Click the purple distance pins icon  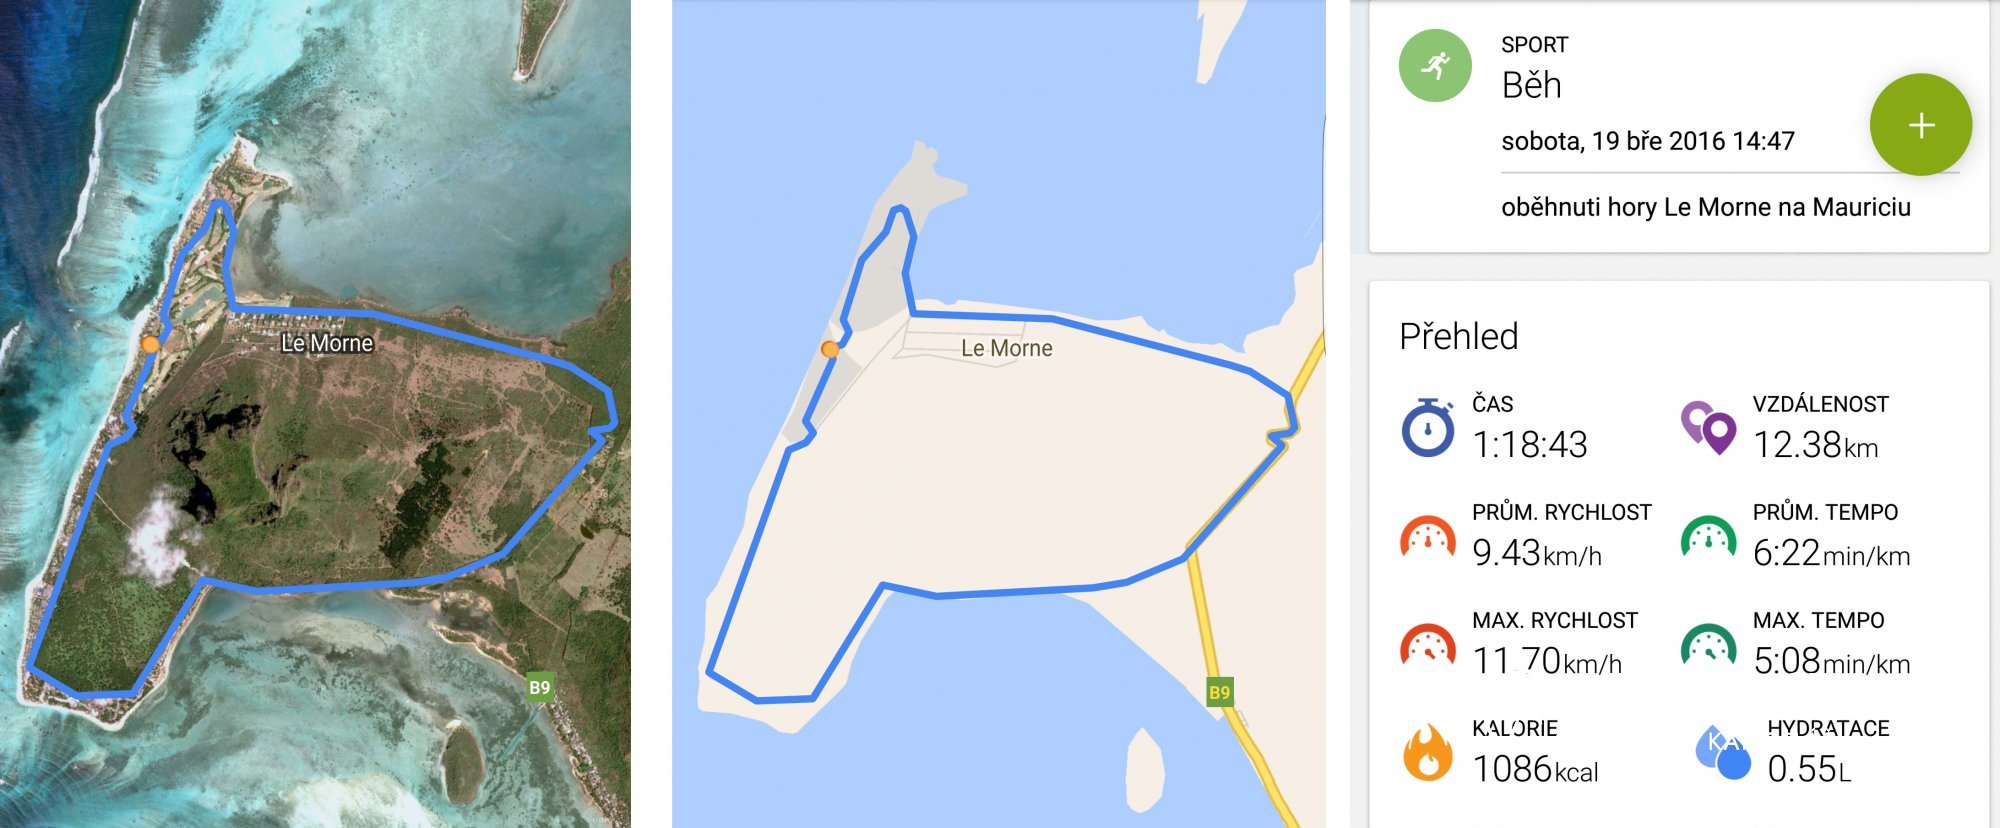pyautogui.click(x=1708, y=428)
